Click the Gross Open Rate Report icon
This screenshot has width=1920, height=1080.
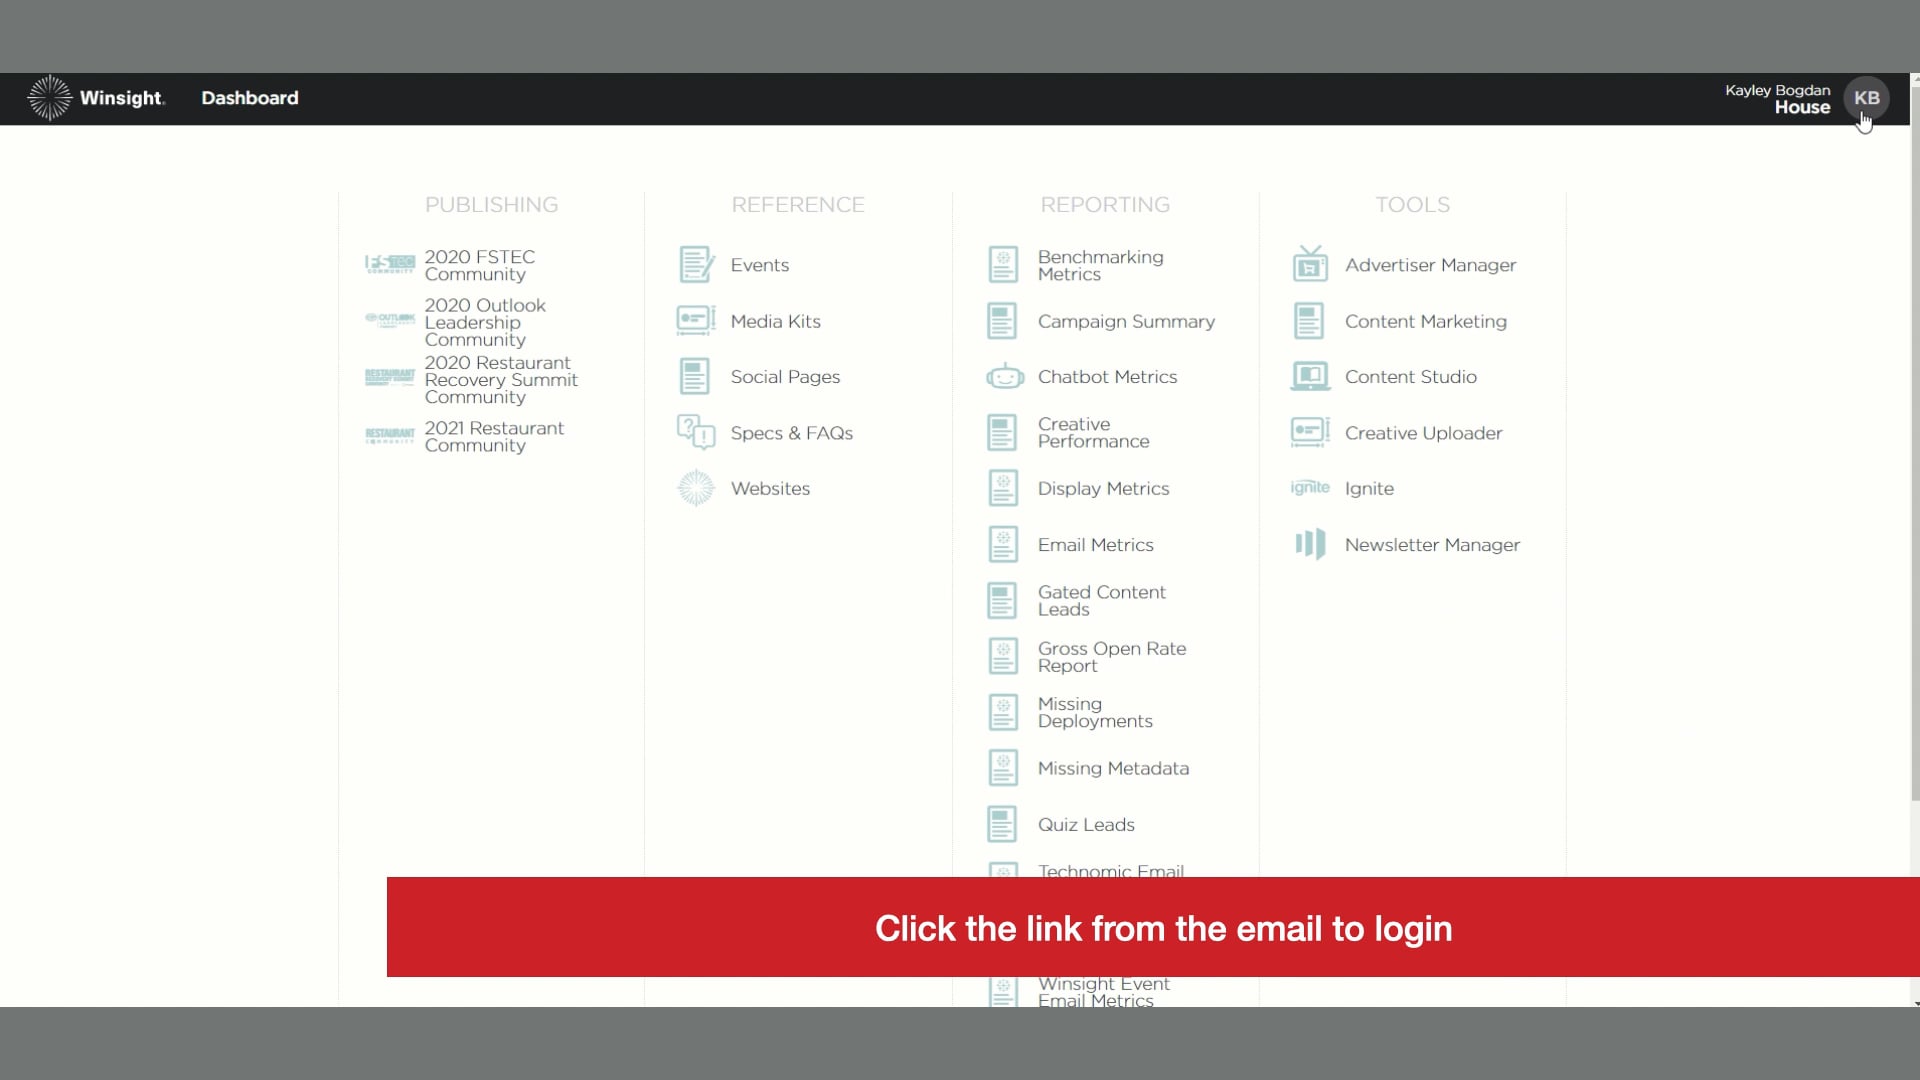pyautogui.click(x=1003, y=657)
